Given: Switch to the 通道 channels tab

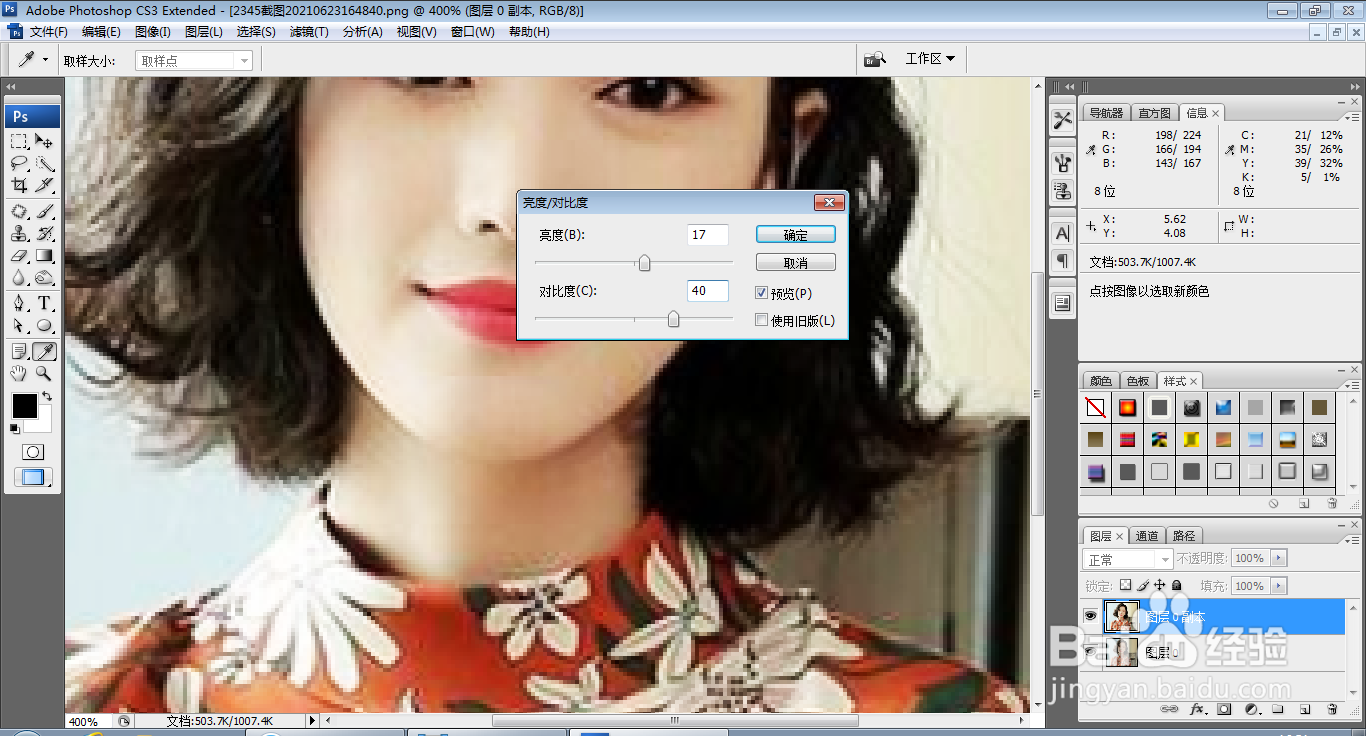Looking at the screenshot, I should [1148, 536].
